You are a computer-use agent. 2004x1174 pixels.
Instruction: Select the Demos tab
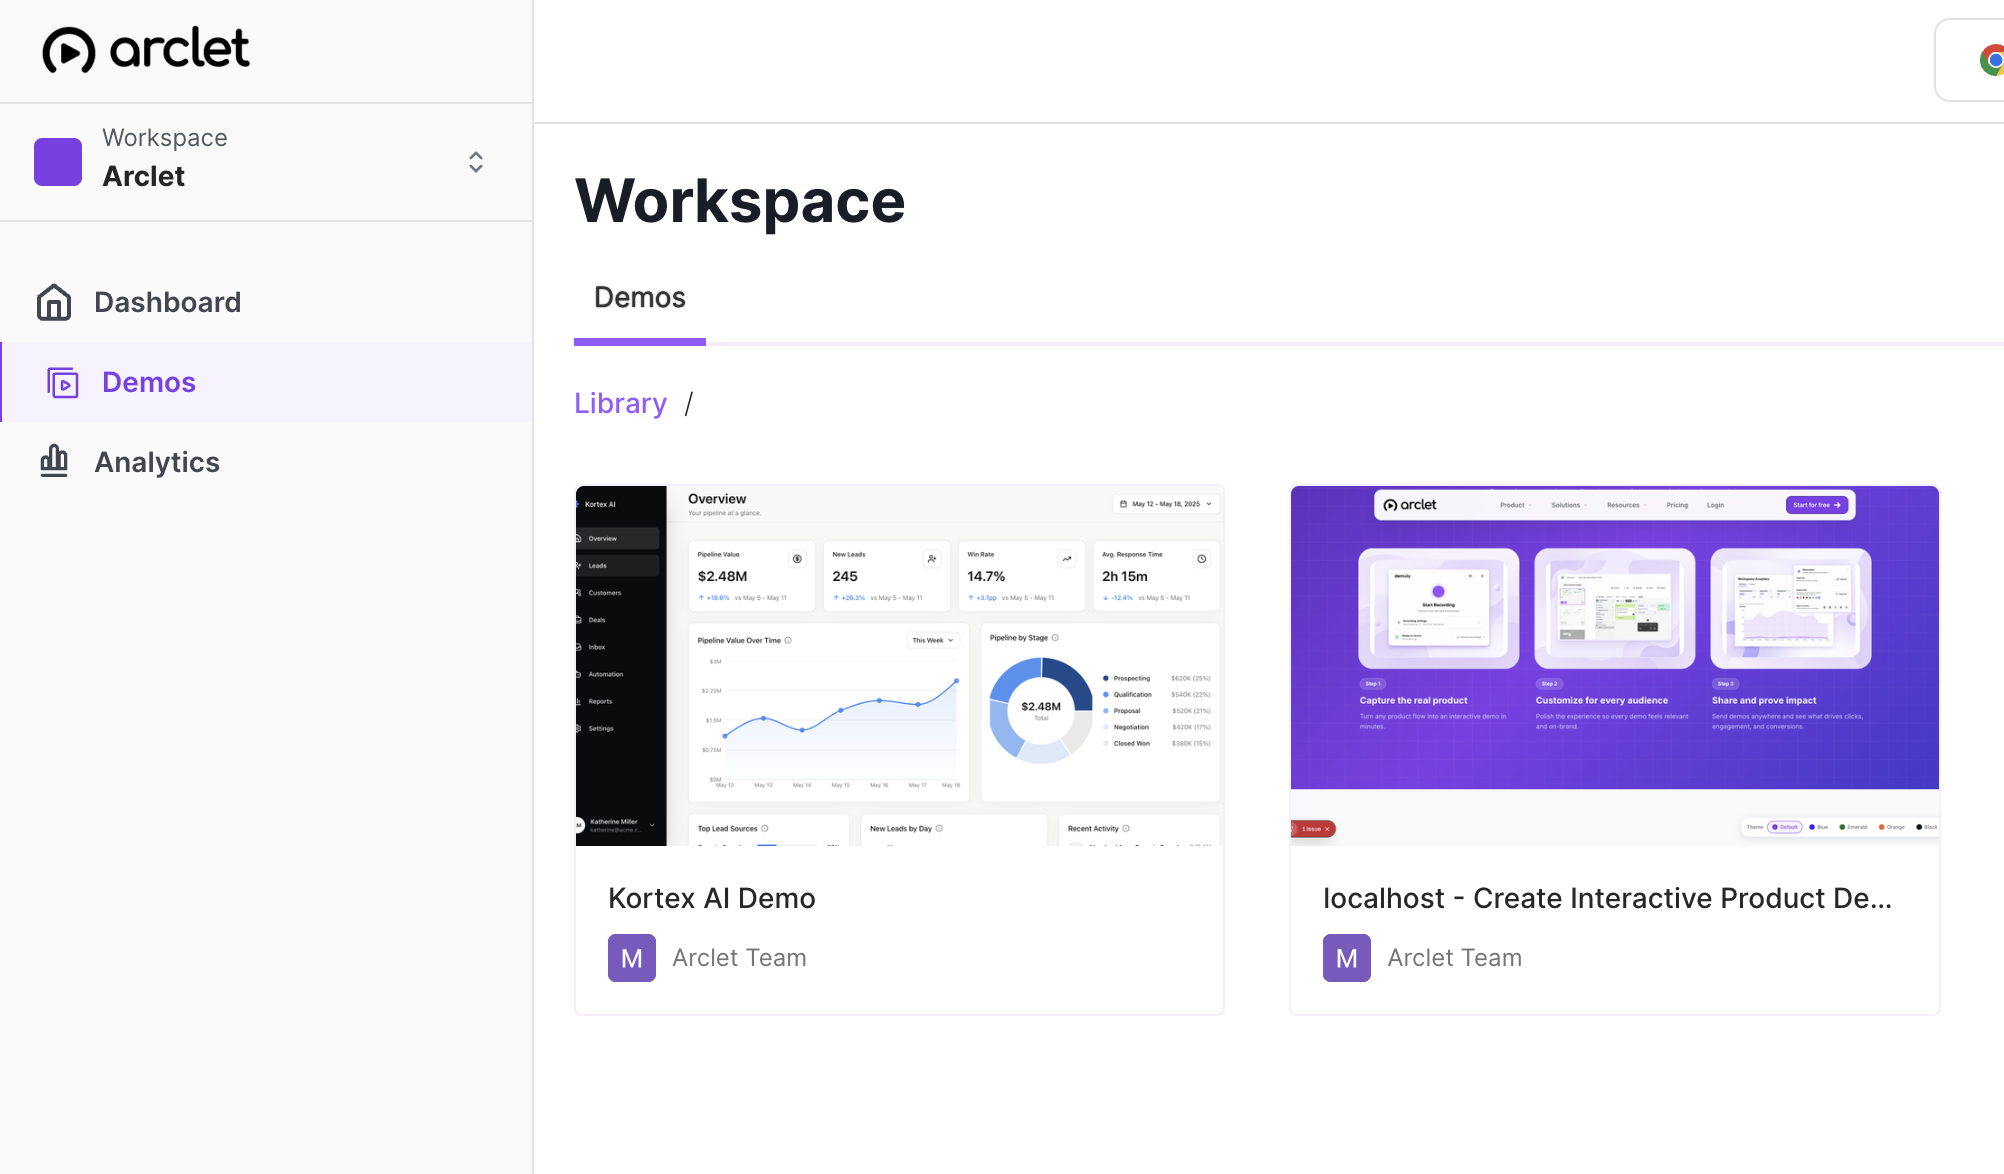[x=640, y=298]
